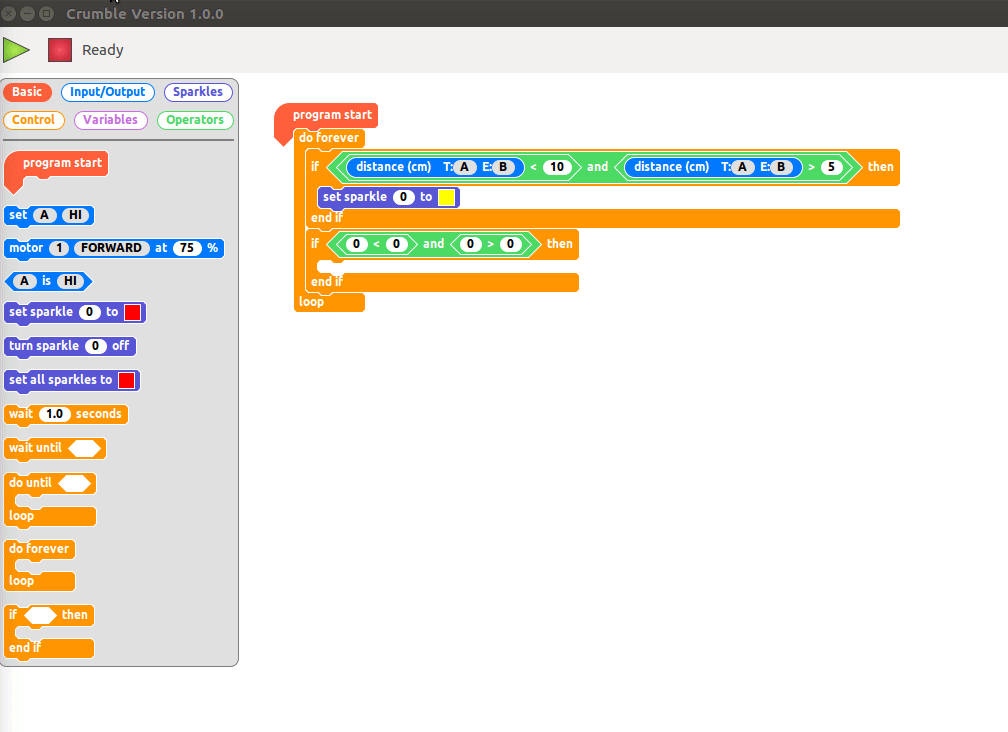Change trigger pin A of first distance block
The height and width of the screenshot is (732, 1008).
coord(464,167)
